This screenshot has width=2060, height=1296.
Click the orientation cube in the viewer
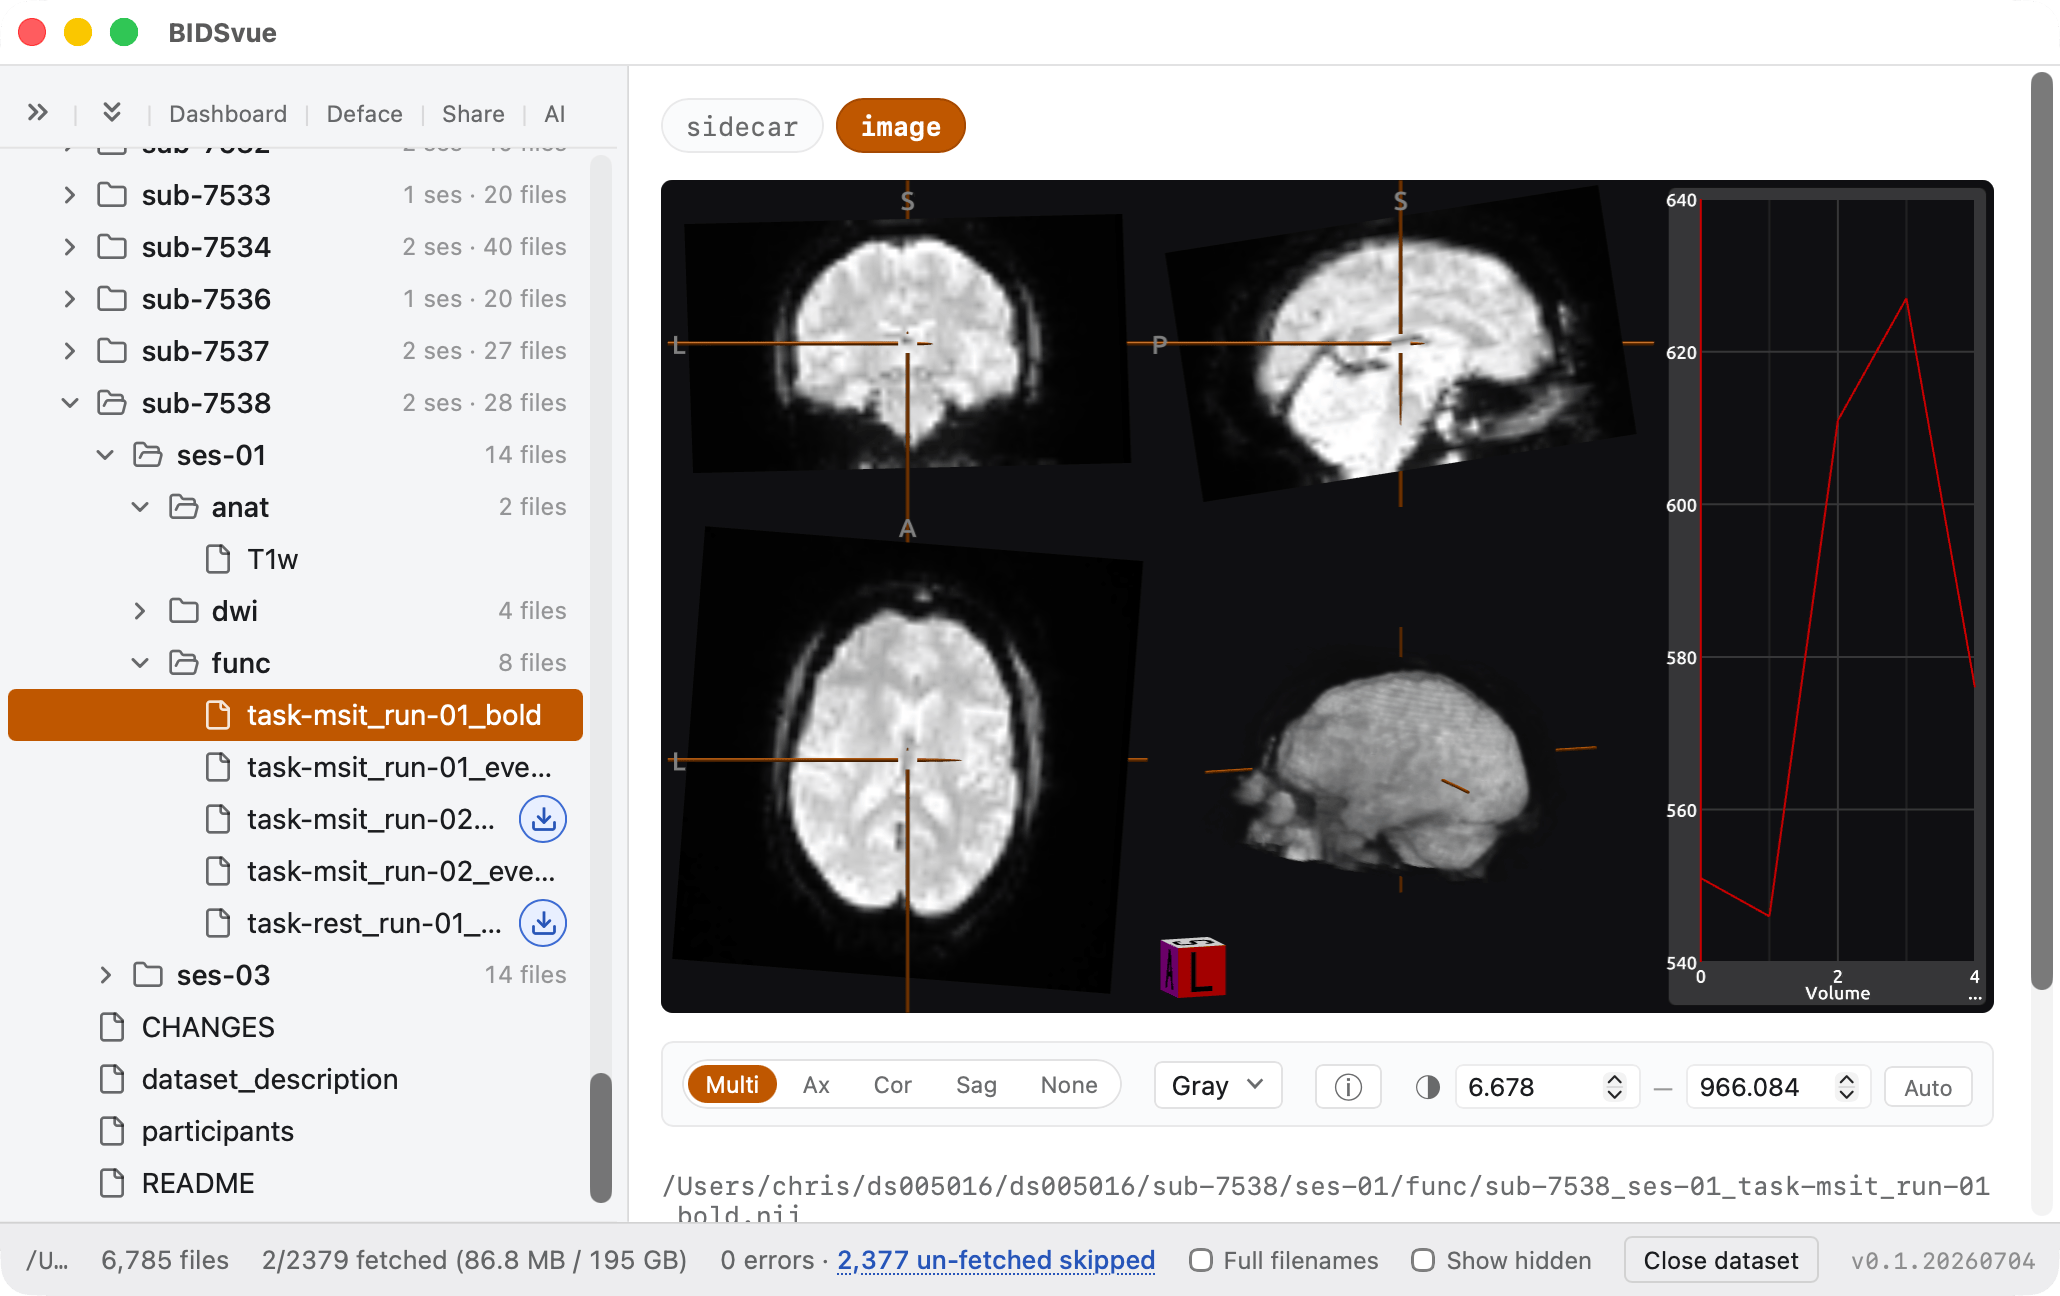[1193, 967]
